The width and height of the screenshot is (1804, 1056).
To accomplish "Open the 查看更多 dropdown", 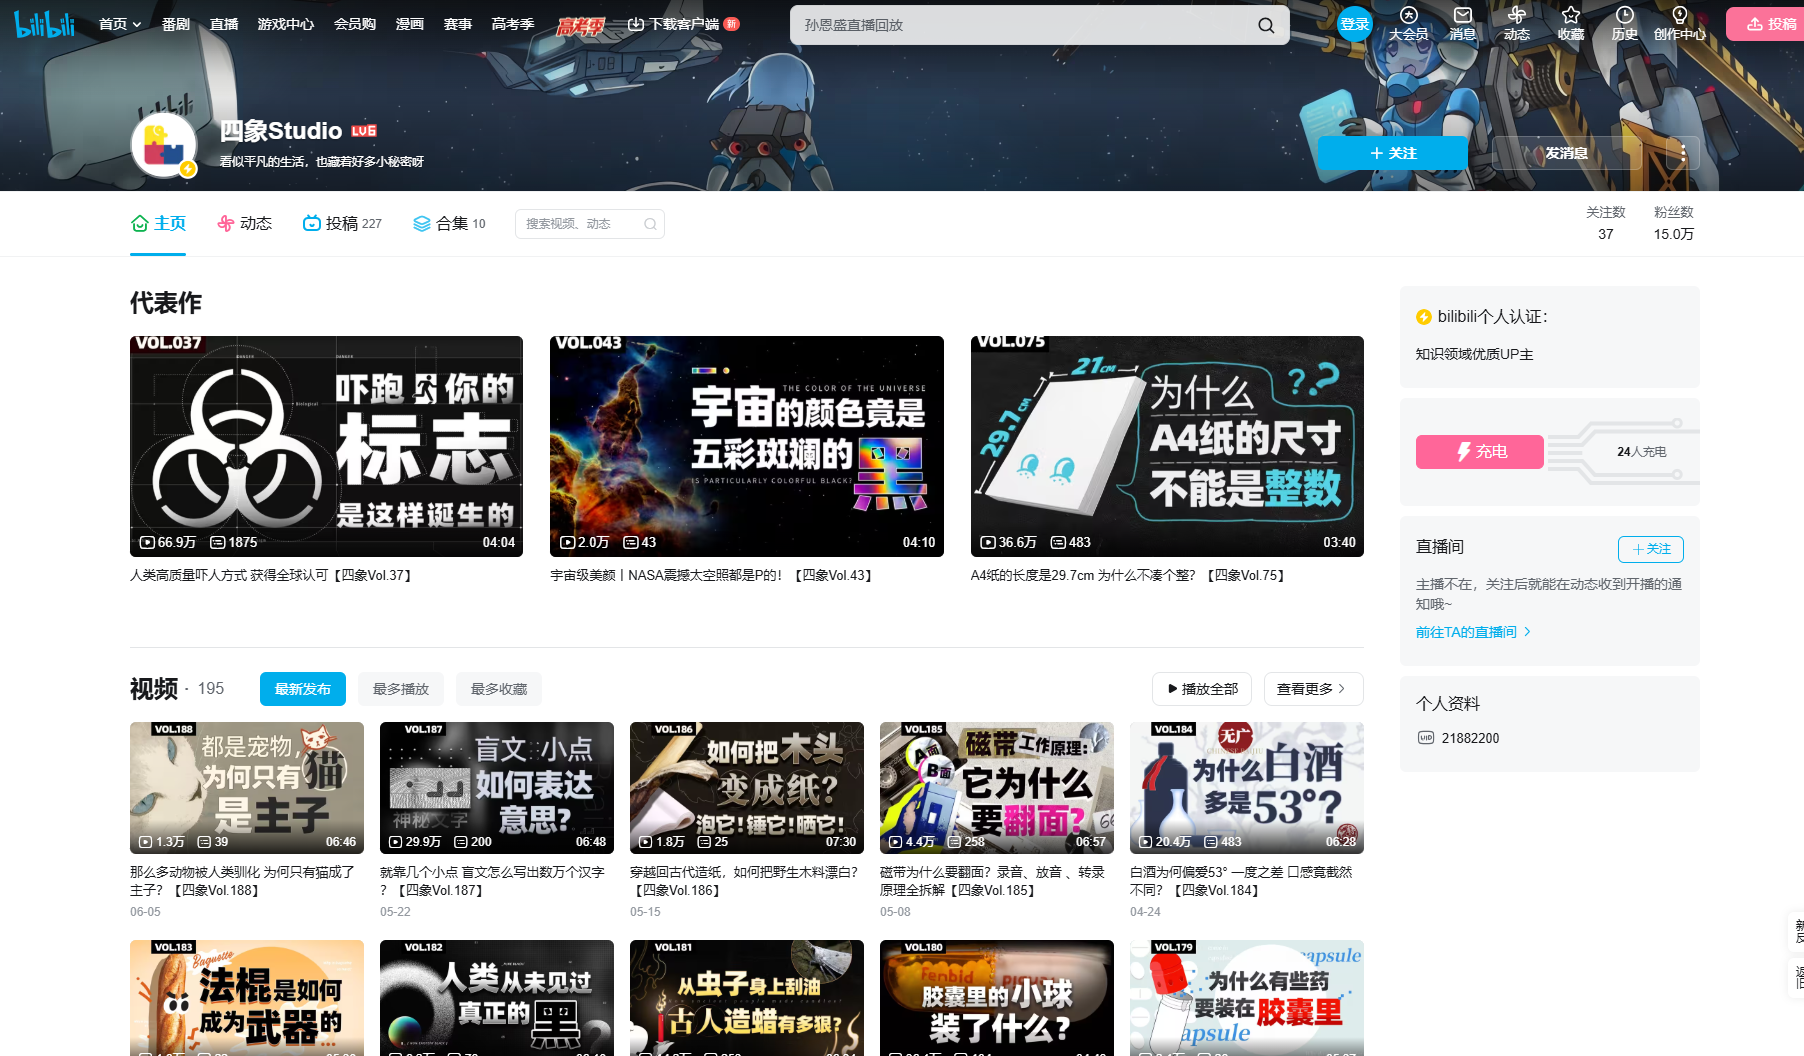I will pyautogui.click(x=1313, y=689).
